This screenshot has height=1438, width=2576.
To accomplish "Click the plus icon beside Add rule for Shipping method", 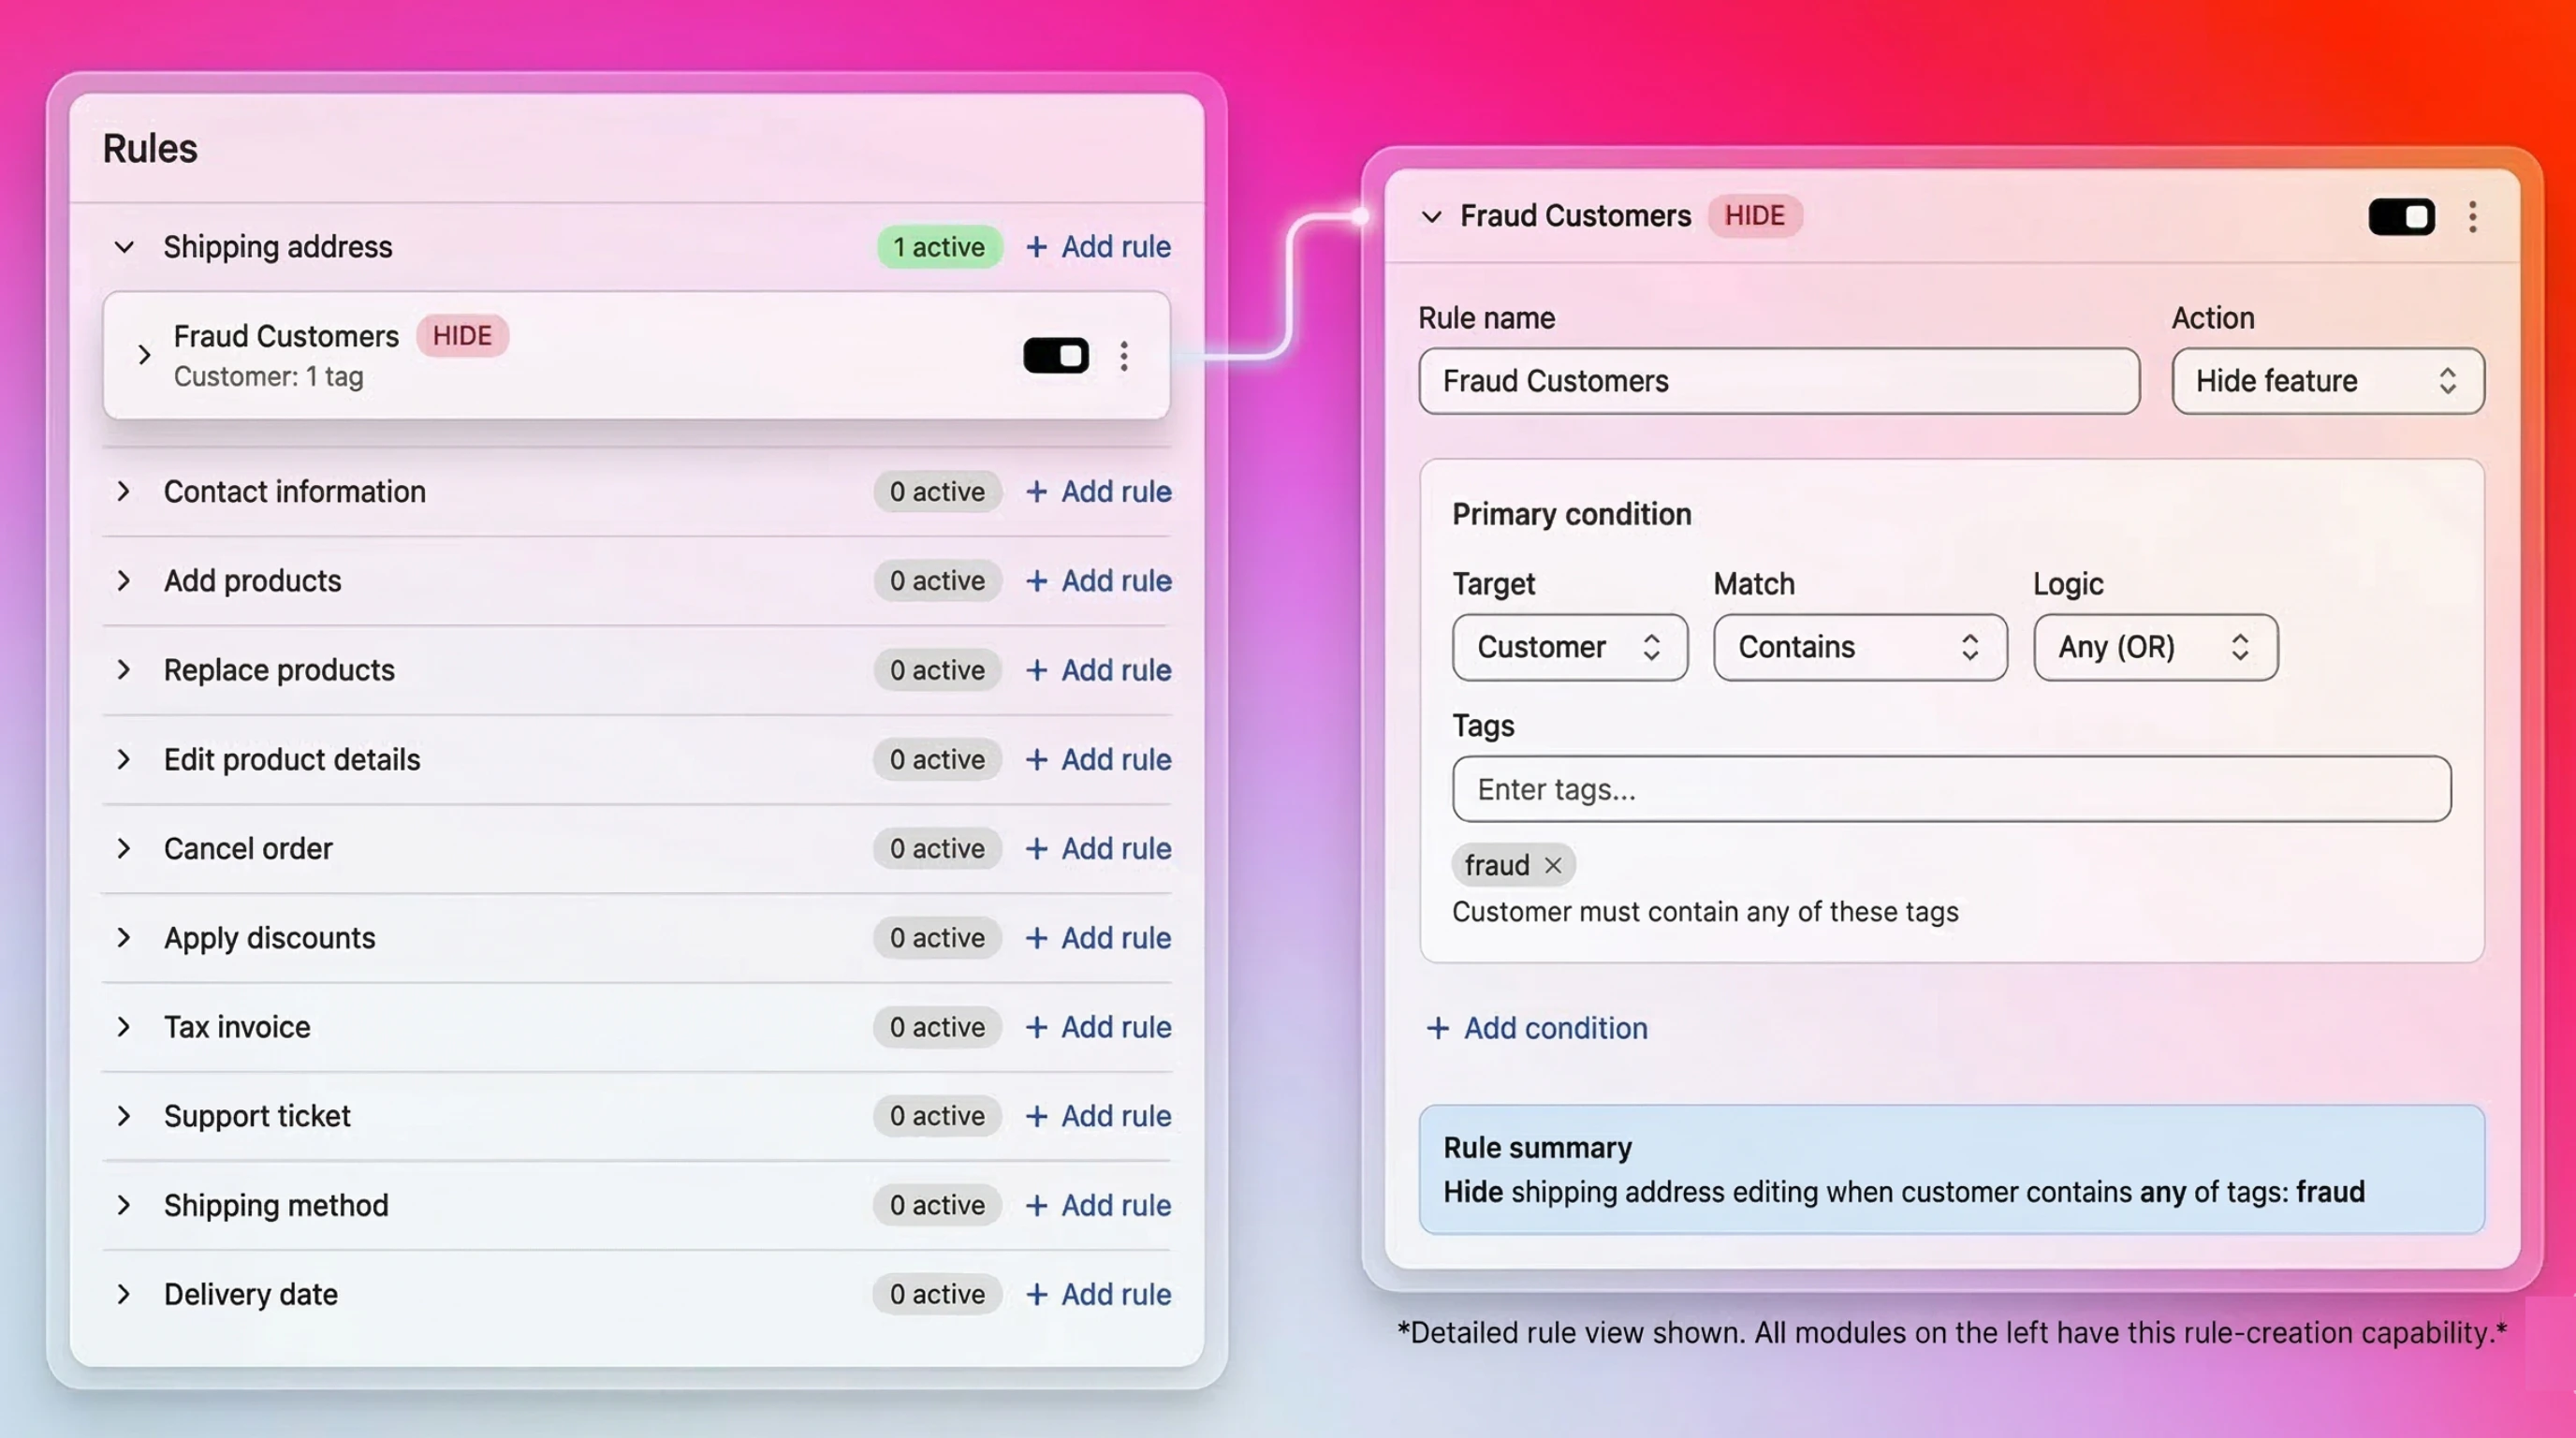I will [x=1037, y=1205].
